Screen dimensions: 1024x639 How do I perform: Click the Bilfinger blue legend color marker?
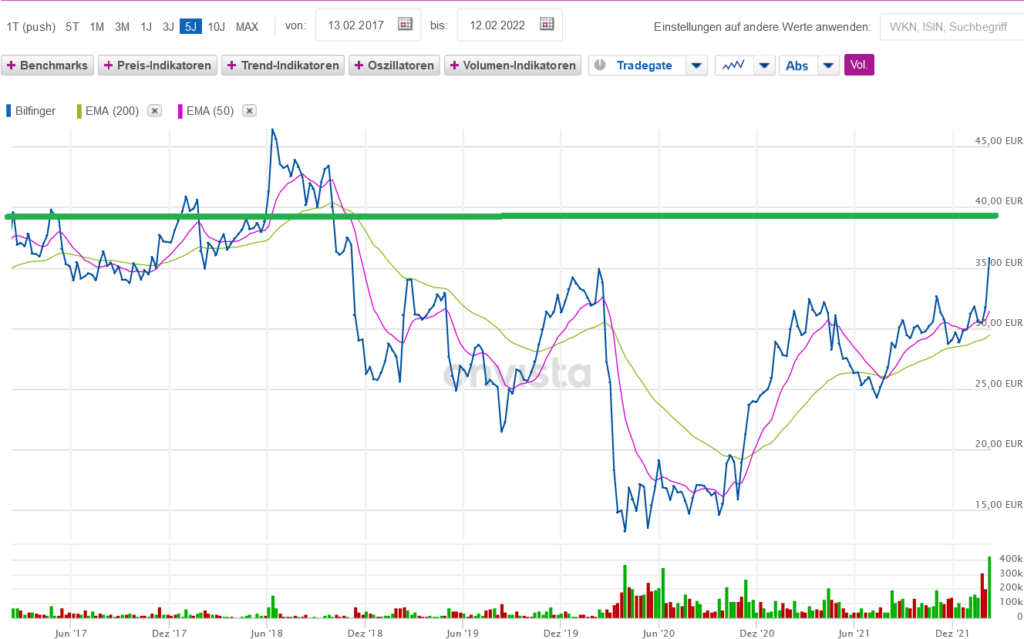click(9, 111)
